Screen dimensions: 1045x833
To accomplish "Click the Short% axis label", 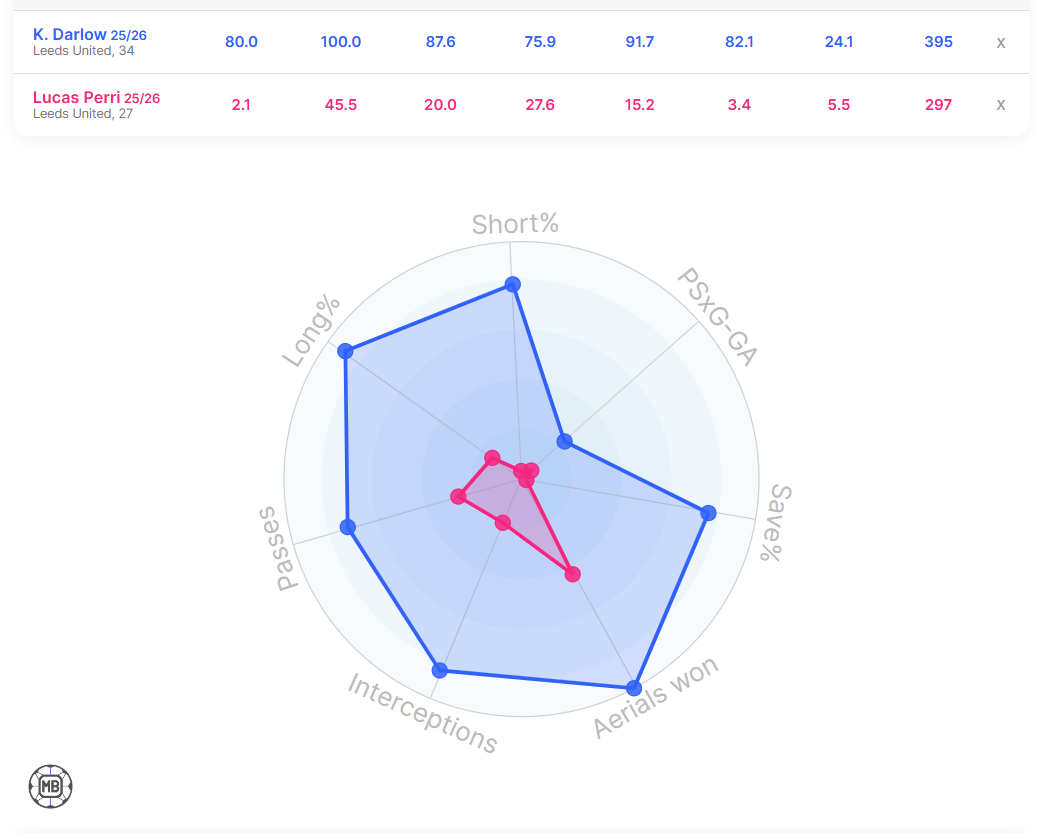I will (x=515, y=224).
